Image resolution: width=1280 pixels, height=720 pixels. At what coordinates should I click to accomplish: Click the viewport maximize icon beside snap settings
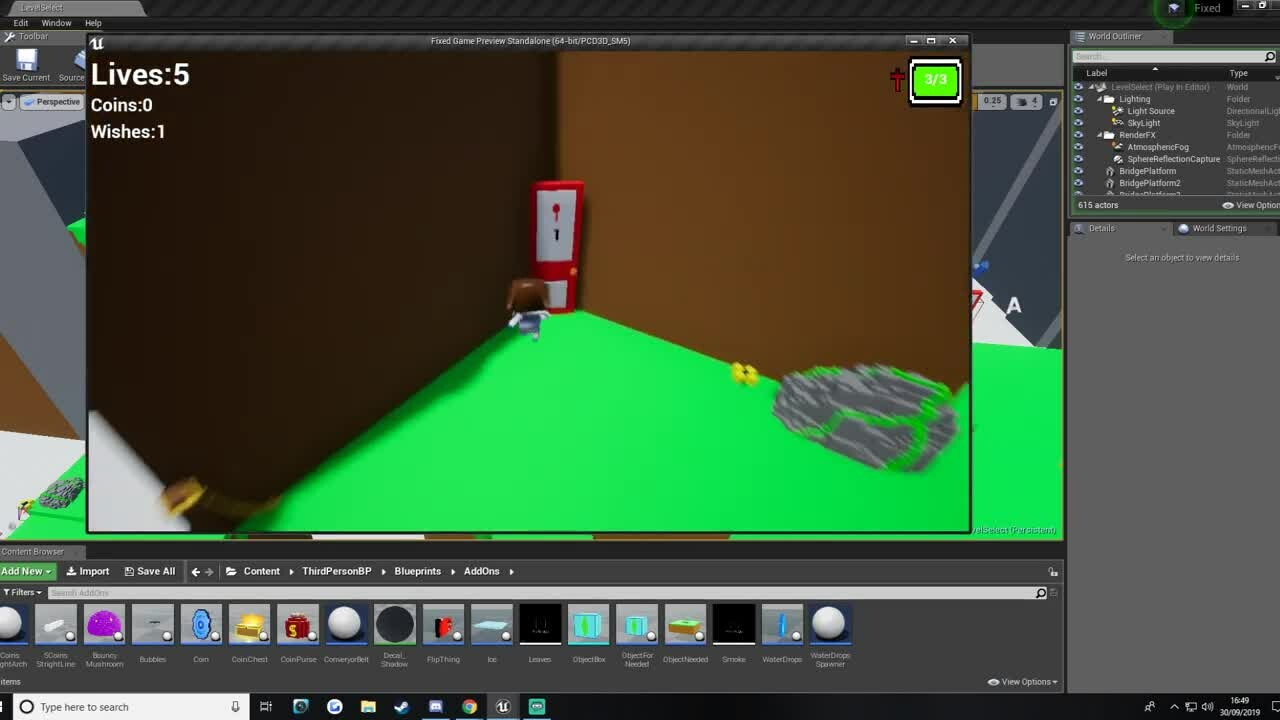1053,102
